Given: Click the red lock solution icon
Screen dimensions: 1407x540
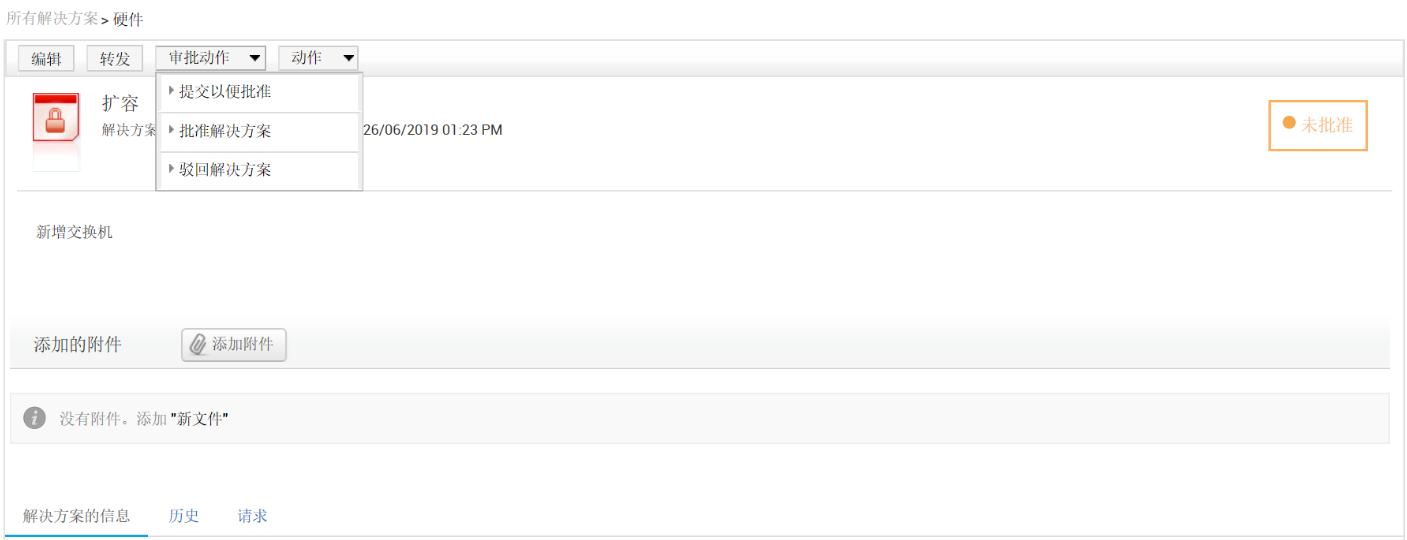Looking at the screenshot, I should click(x=56, y=120).
